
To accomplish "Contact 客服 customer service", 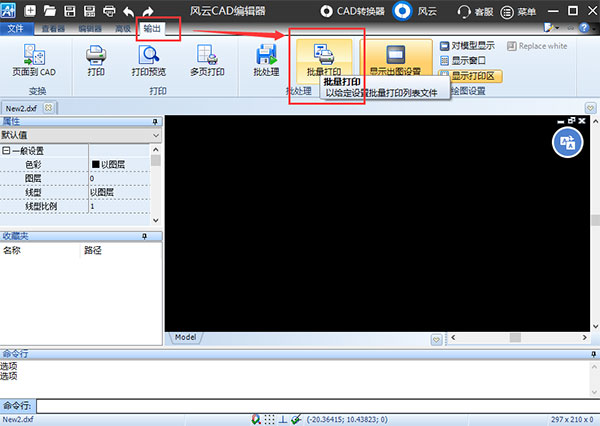I will [475, 12].
